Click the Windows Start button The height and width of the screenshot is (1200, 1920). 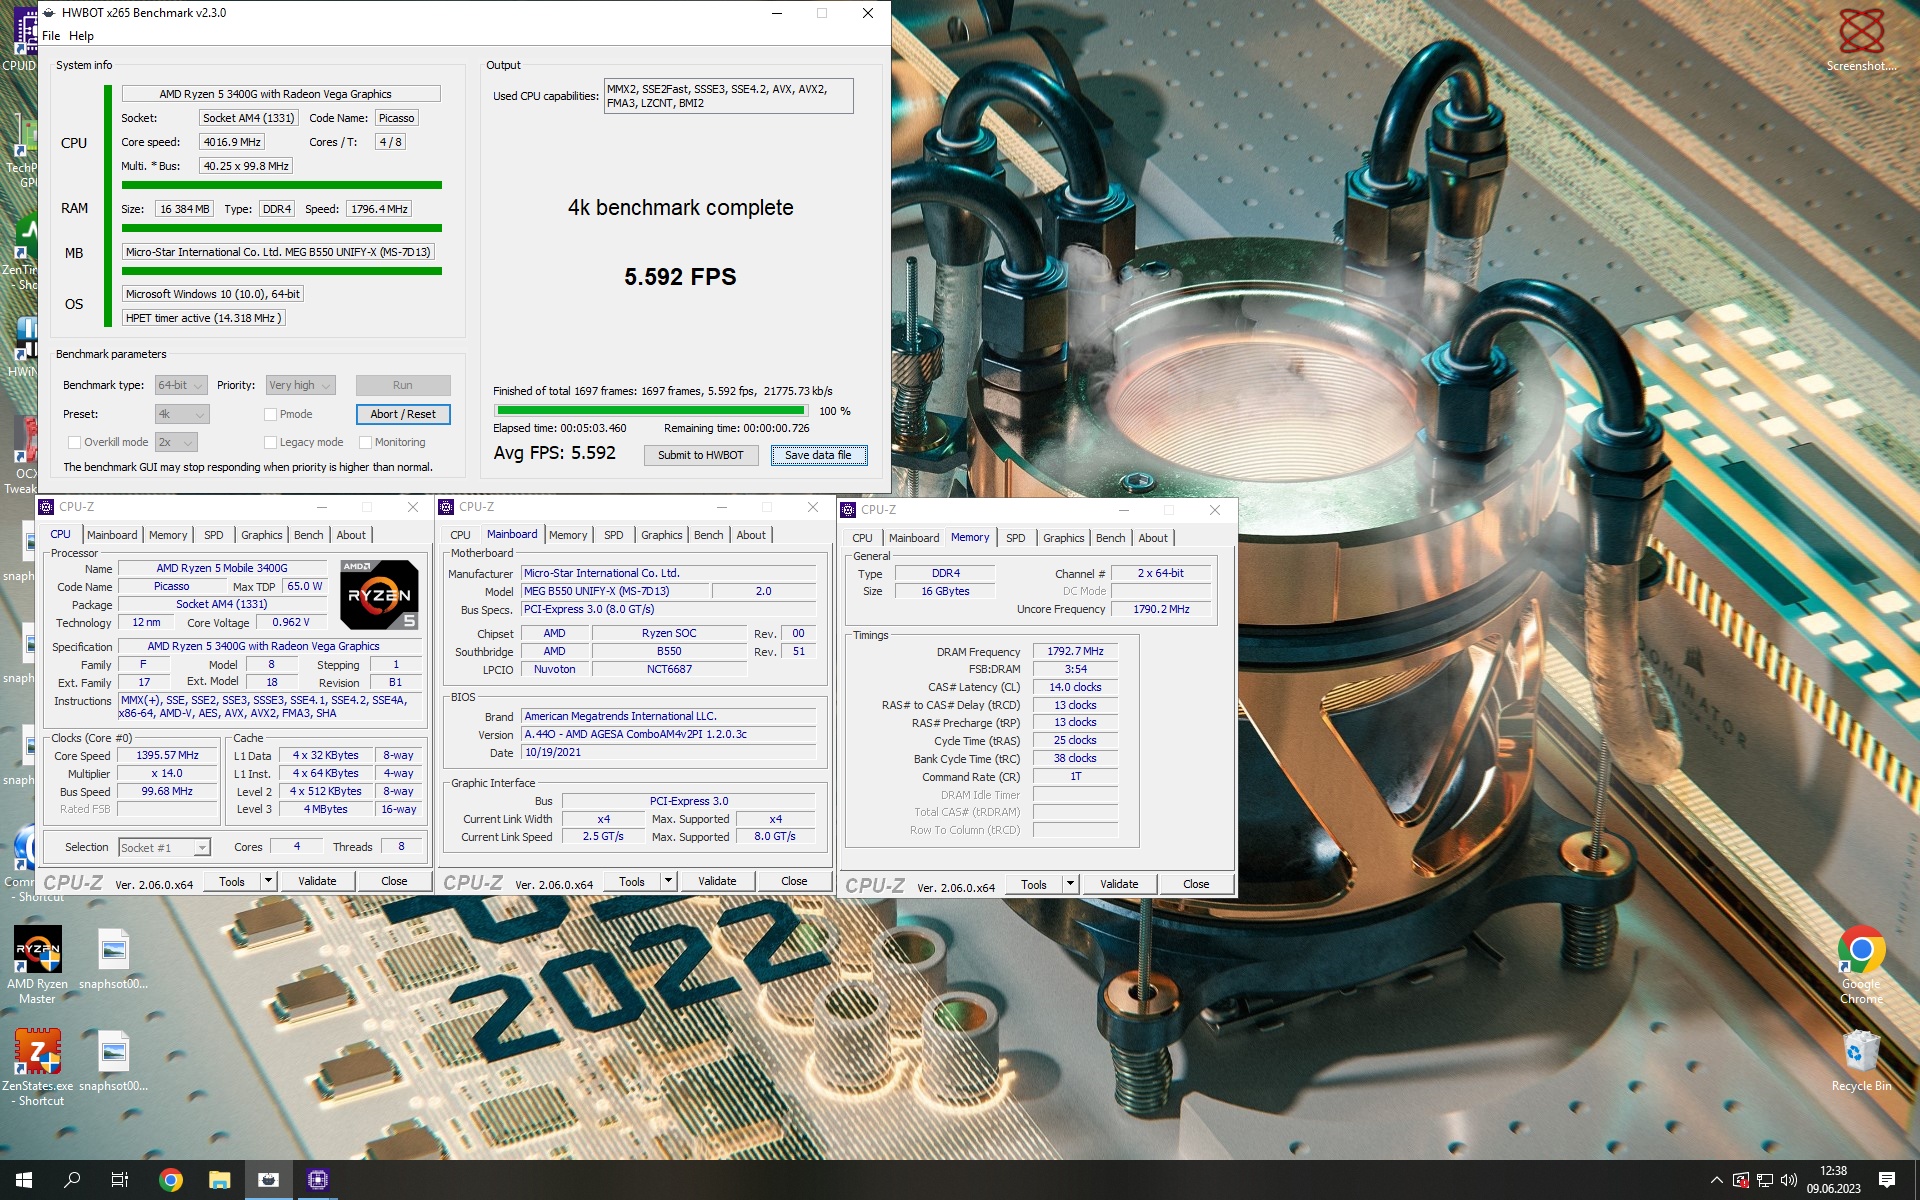(24, 1180)
